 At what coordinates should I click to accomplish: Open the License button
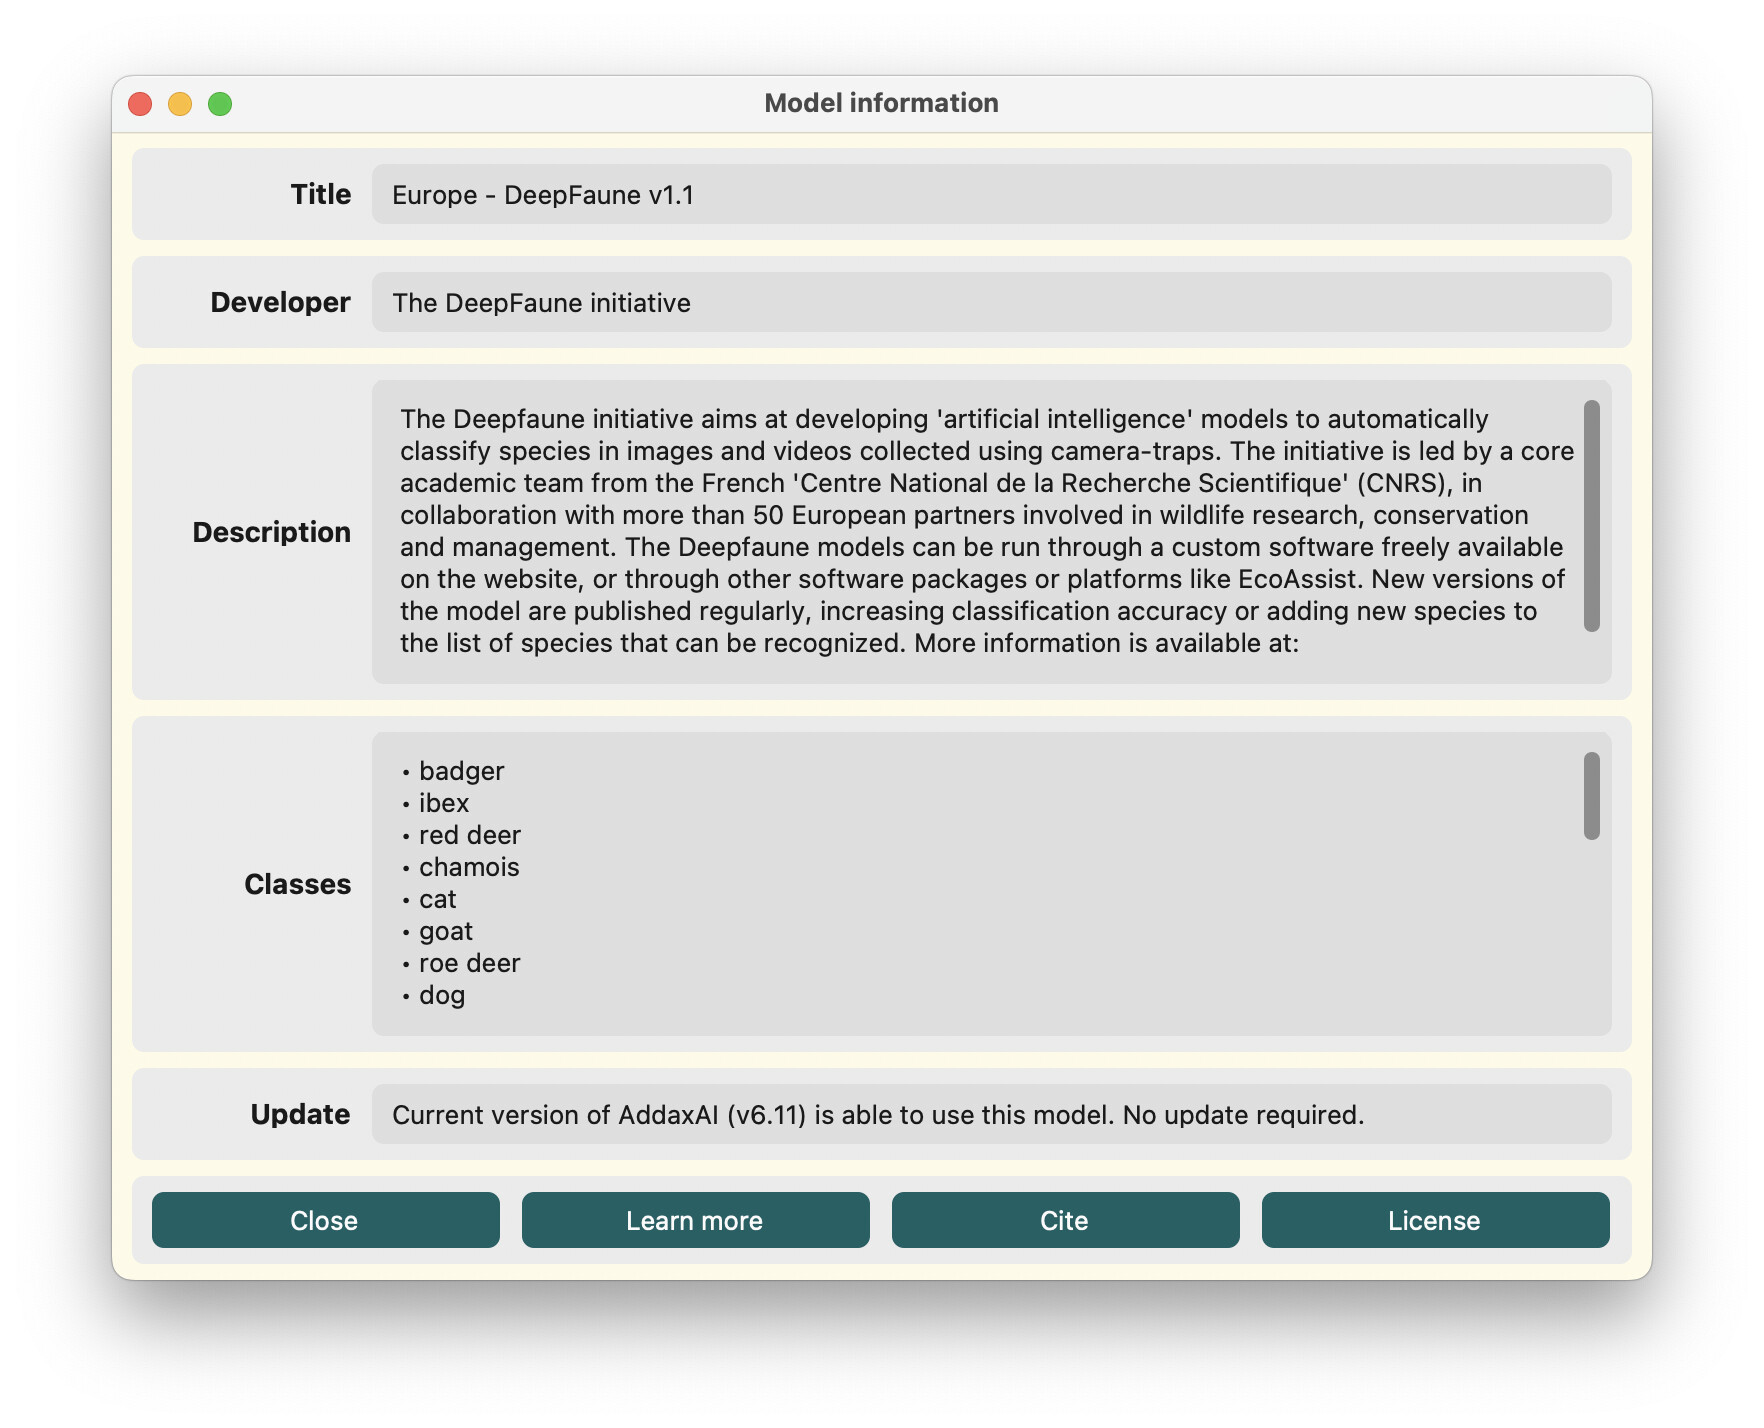1435,1220
